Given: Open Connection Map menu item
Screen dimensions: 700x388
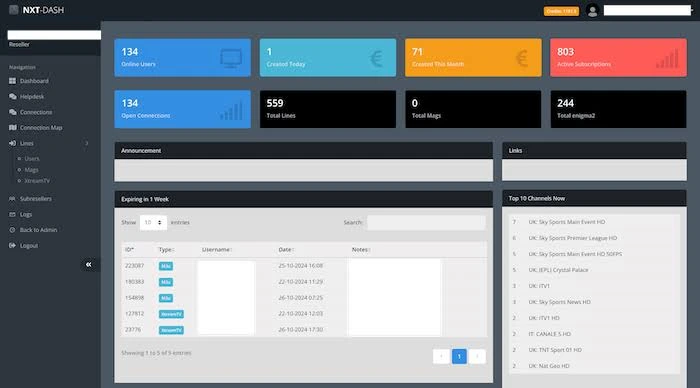Looking at the screenshot, I should click(x=41, y=128).
